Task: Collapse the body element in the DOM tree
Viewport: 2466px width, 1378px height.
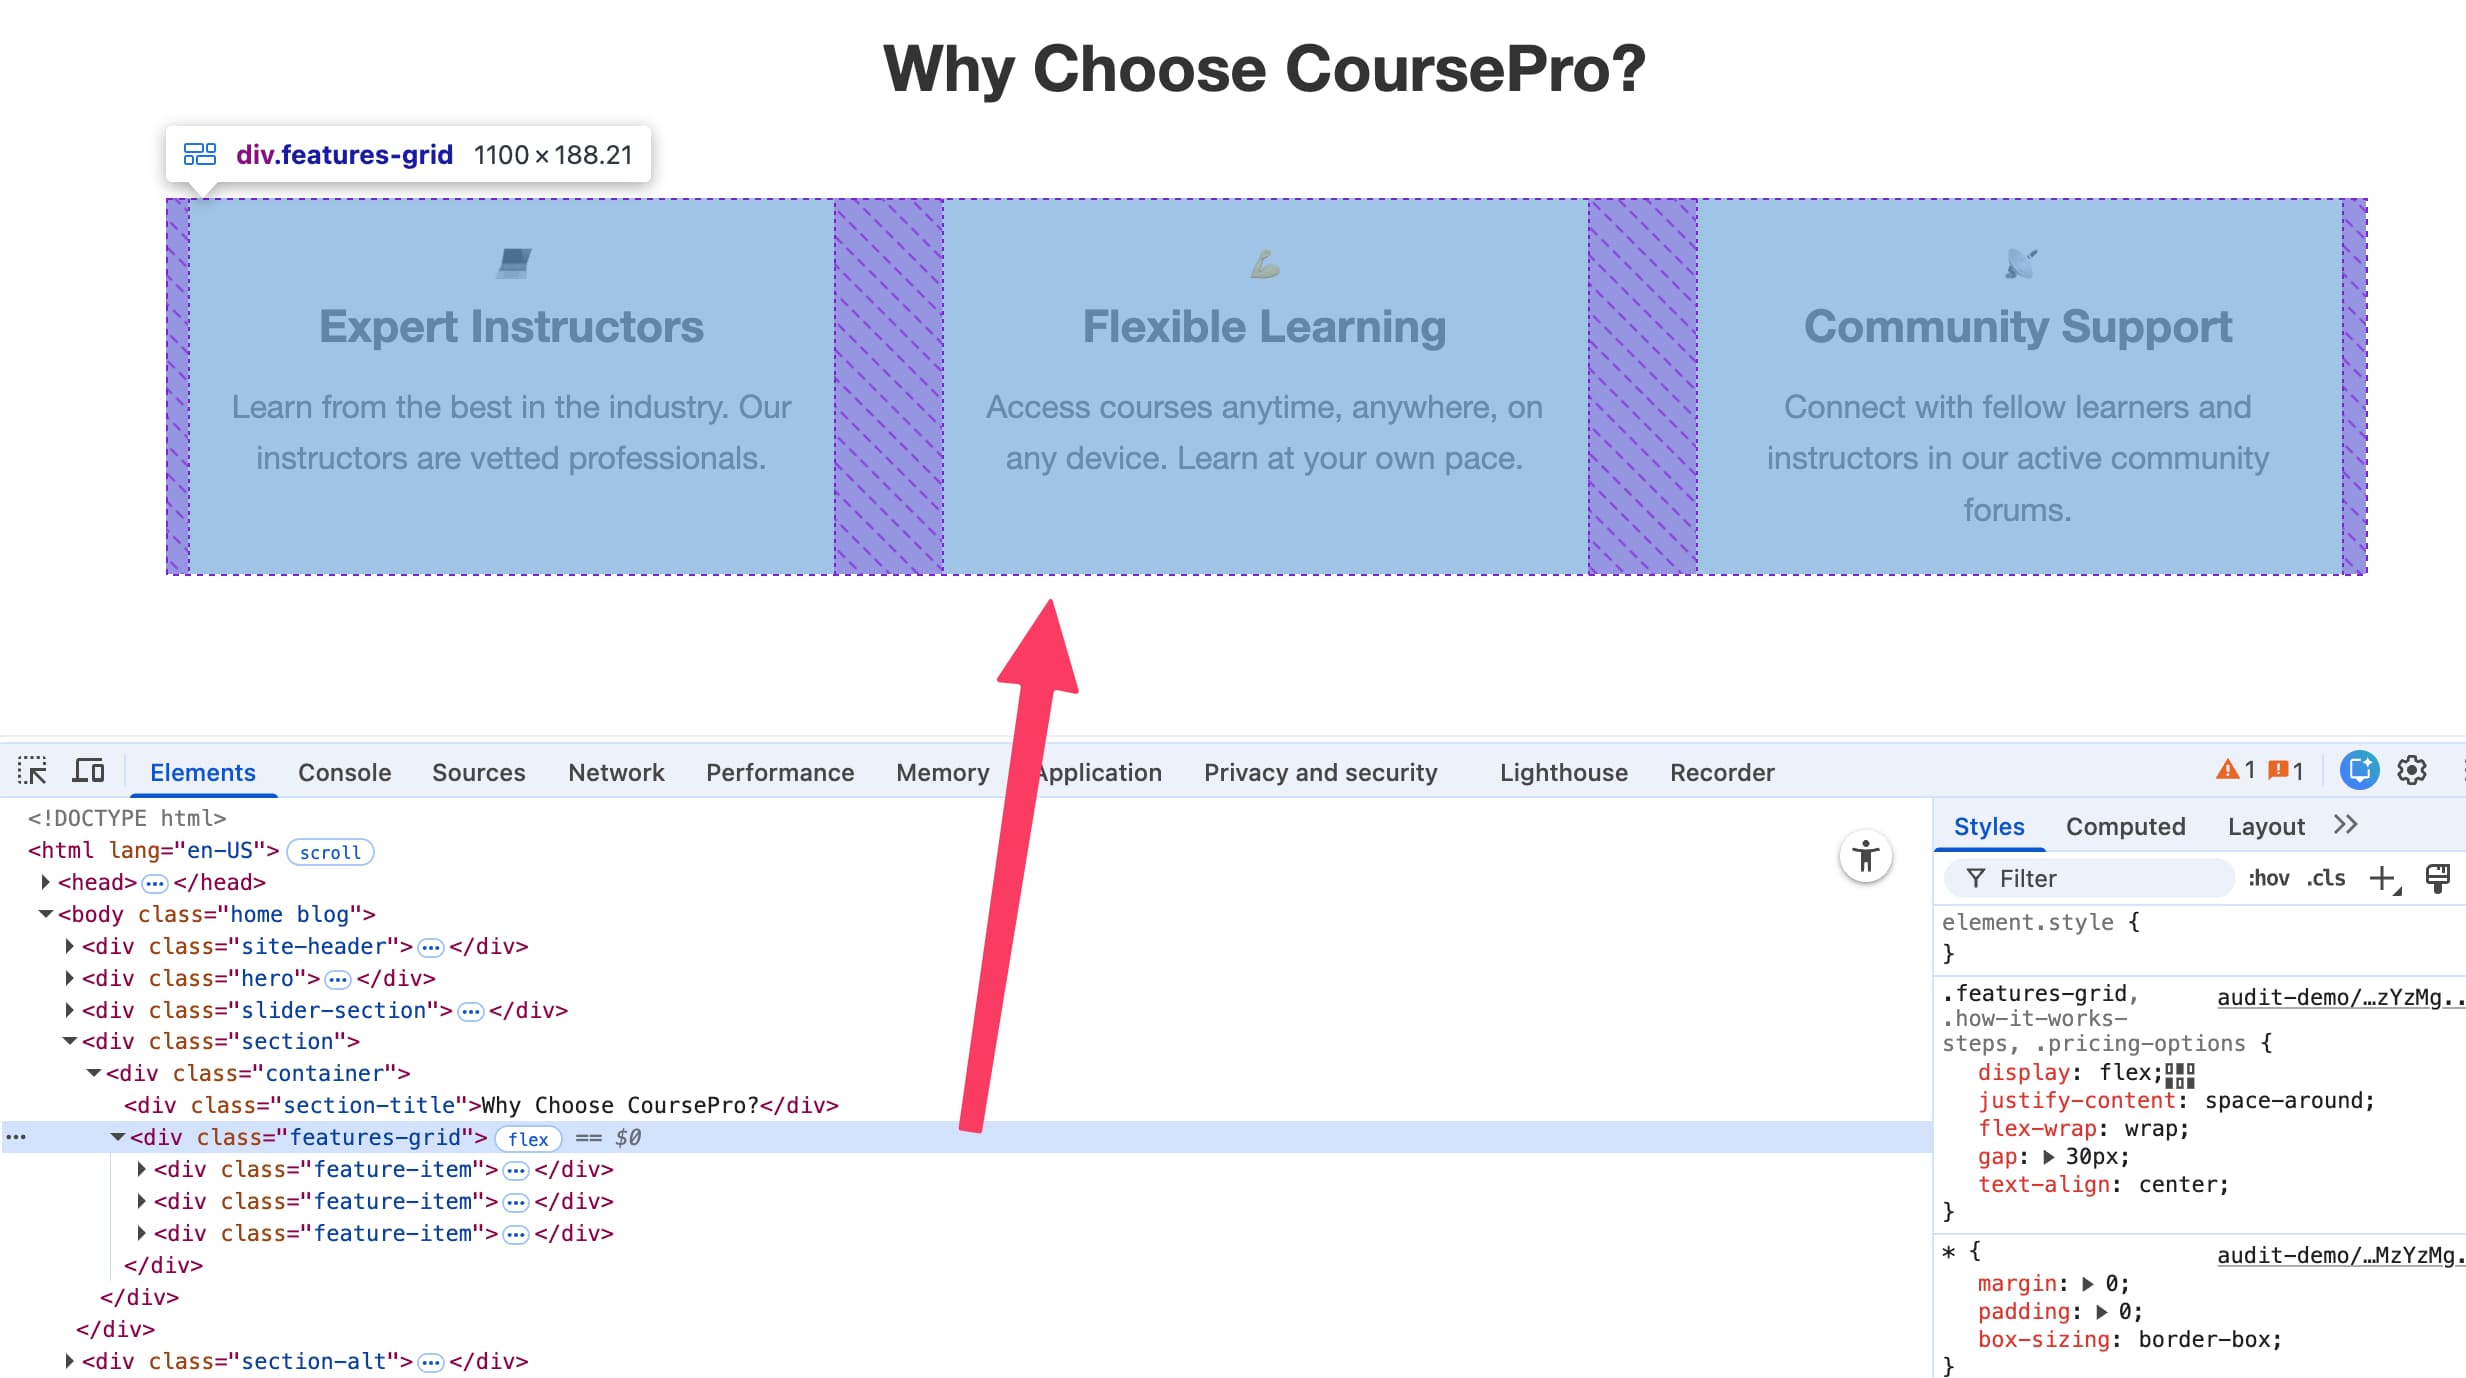Action: [x=45, y=913]
